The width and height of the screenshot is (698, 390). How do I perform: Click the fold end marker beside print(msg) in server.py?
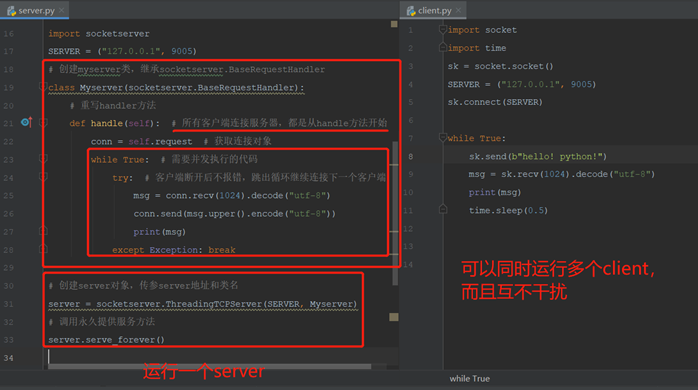43,231
